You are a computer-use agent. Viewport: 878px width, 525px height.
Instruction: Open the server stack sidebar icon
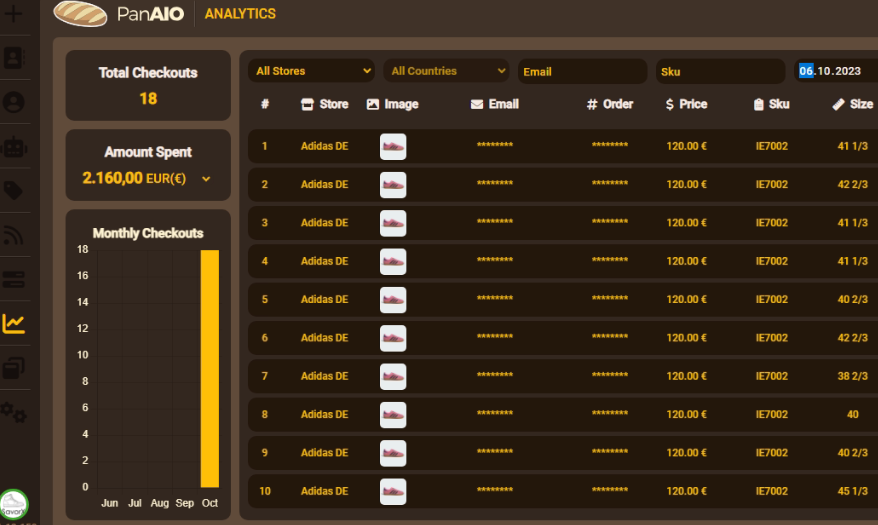pos(13,279)
